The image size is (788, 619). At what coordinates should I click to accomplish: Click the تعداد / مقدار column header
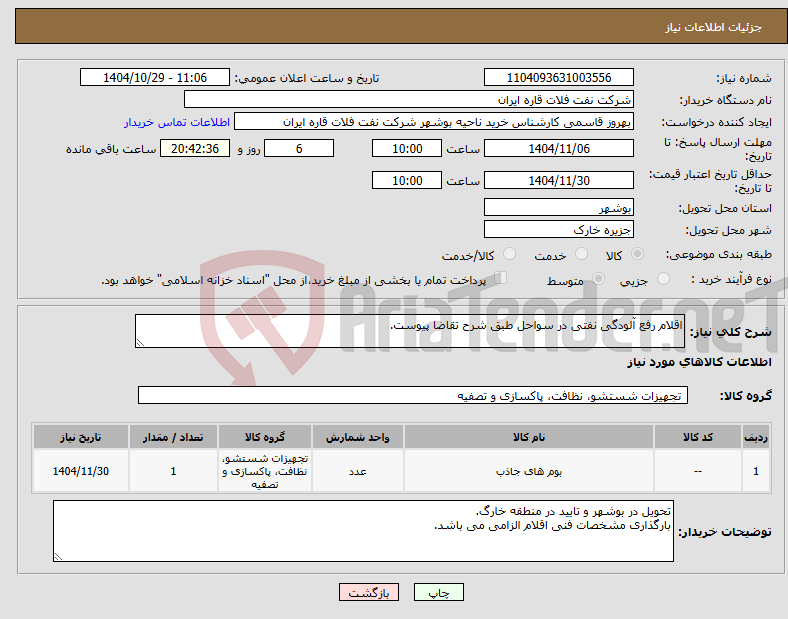click(x=173, y=437)
